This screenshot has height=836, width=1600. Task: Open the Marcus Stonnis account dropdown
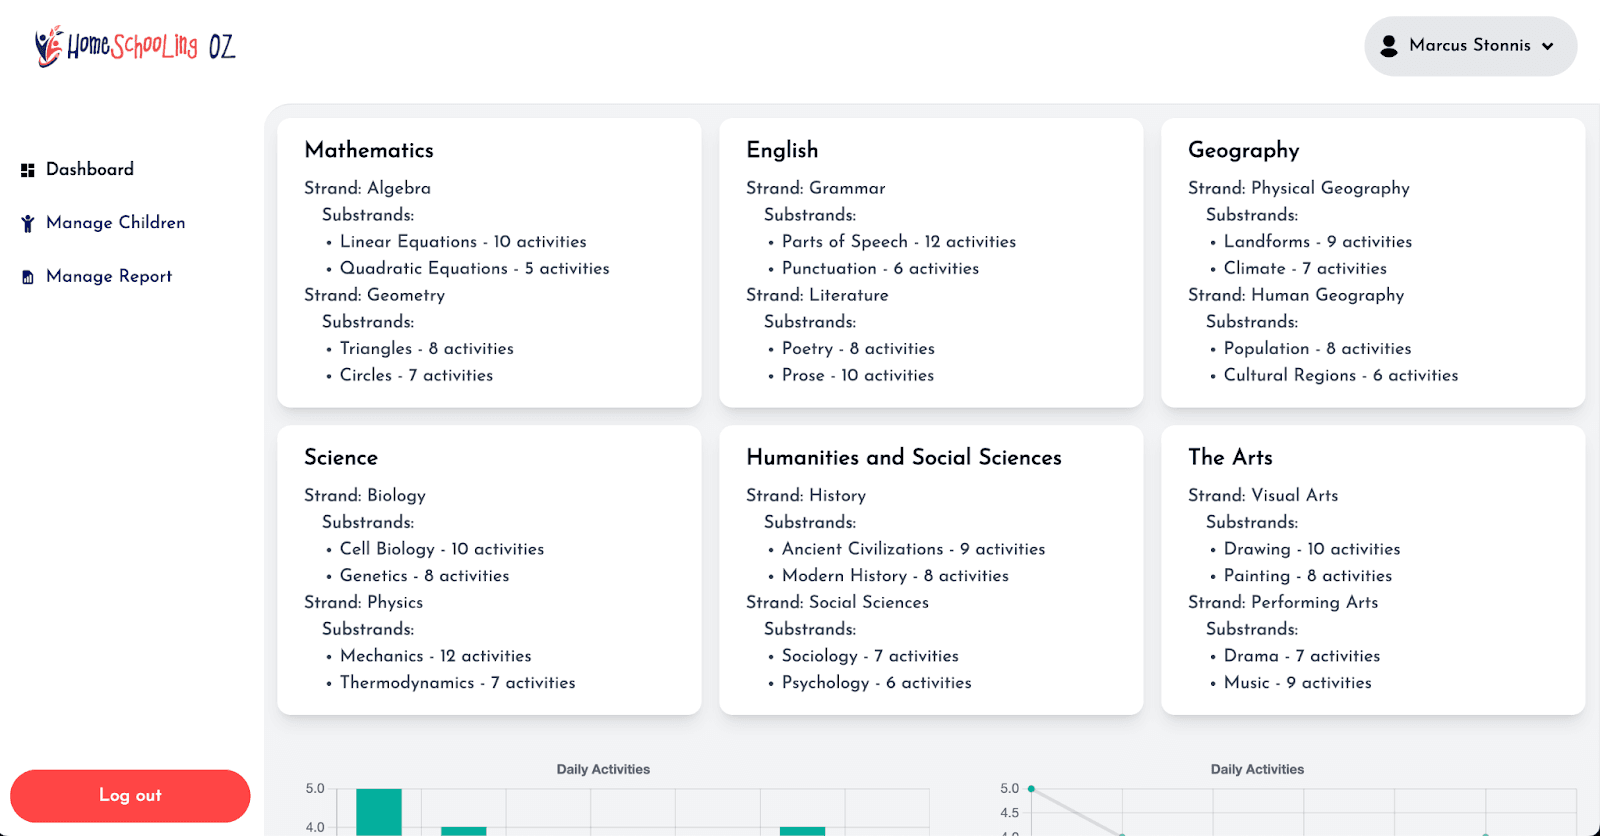click(x=1469, y=45)
